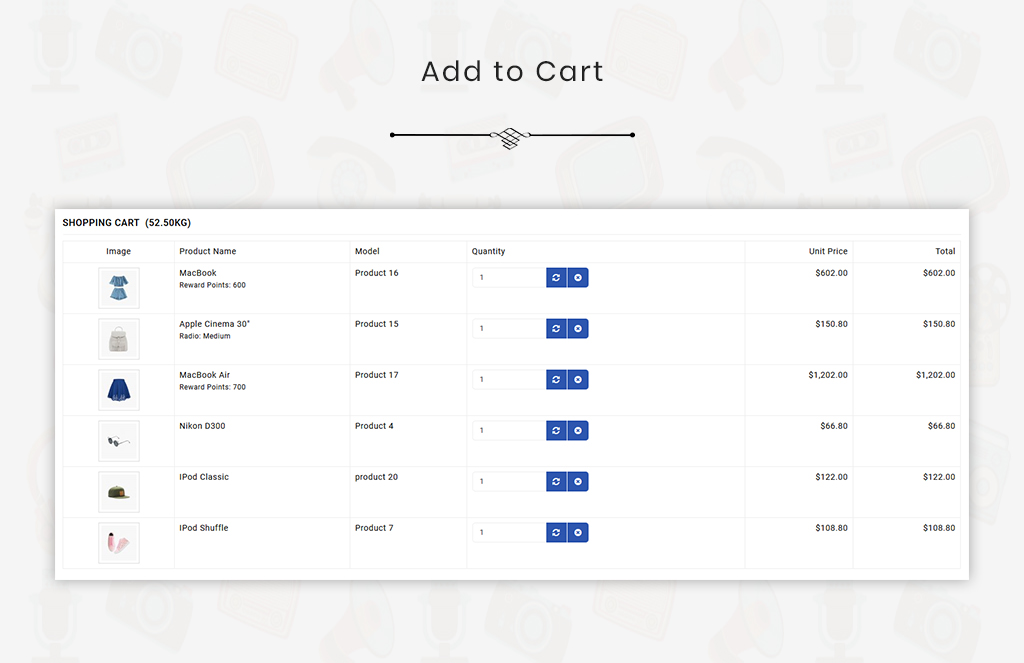Click model cell product 20
Screen dimensions: 1024x663
tap(376, 477)
